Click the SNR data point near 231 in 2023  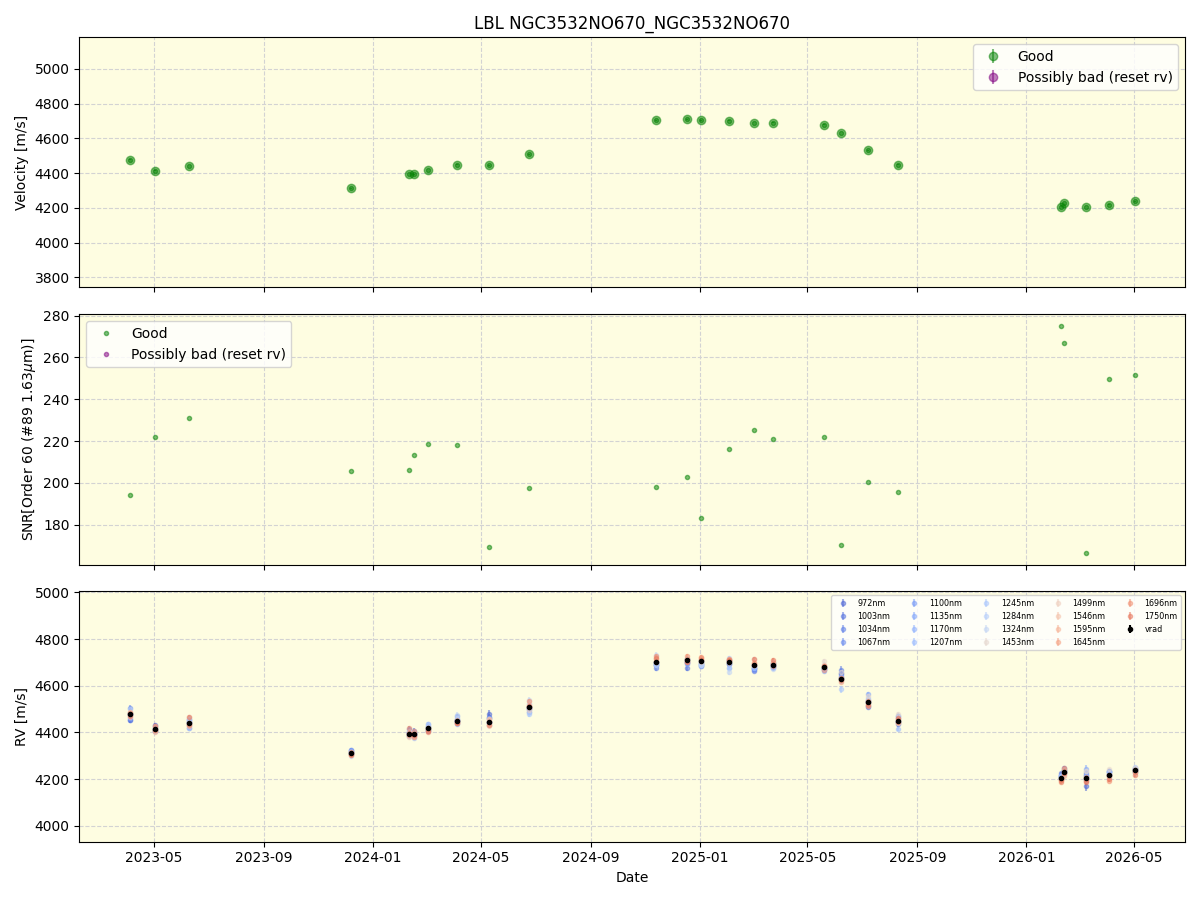(x=189, y=418)
